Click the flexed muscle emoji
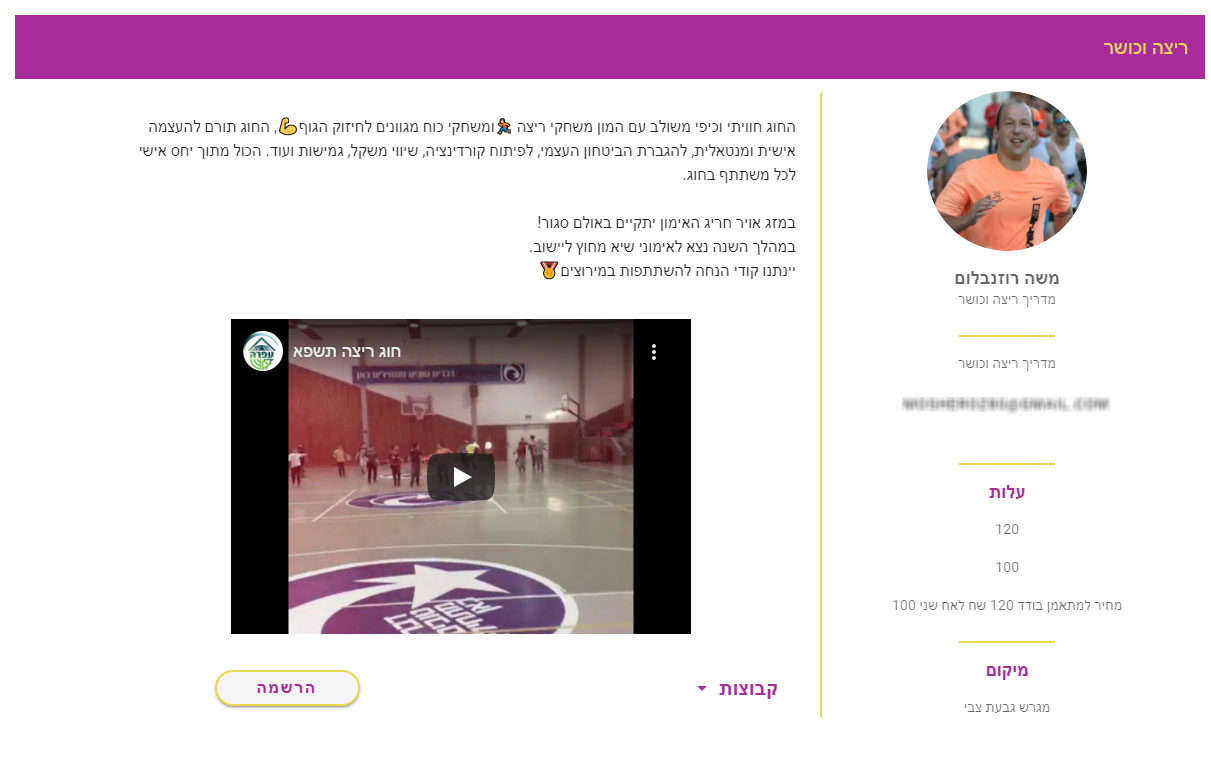Image resolution: width=1211 pixels, height=769 pixels. tap(287, 127)
